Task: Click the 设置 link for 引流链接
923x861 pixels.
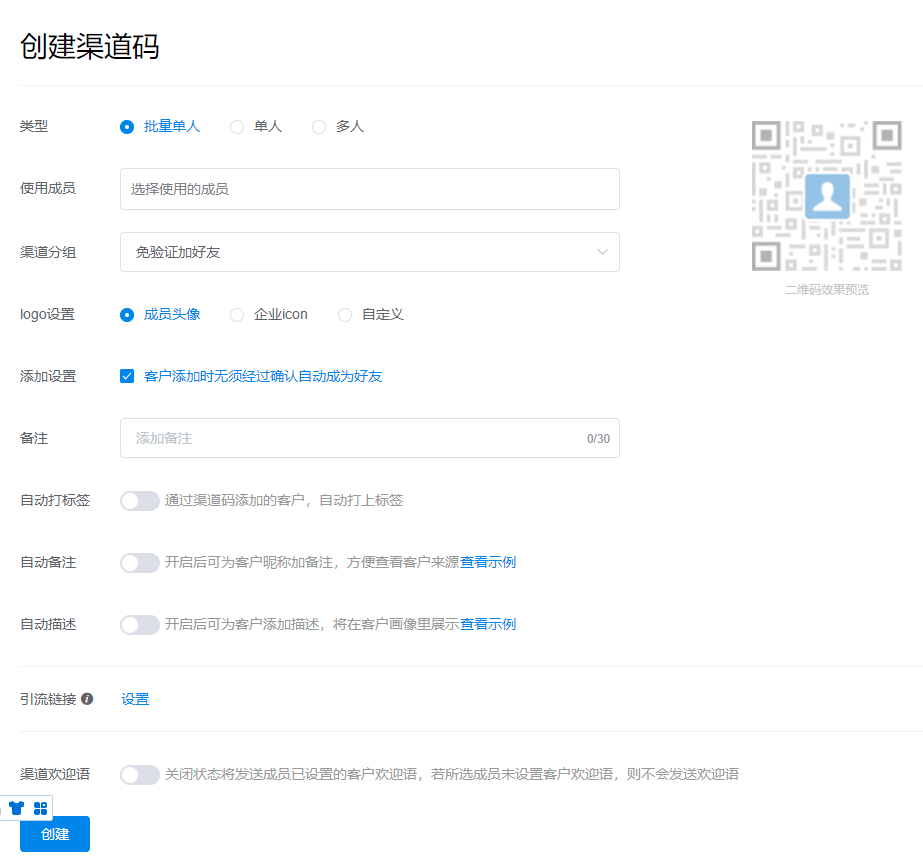Action: pos(135,699)
